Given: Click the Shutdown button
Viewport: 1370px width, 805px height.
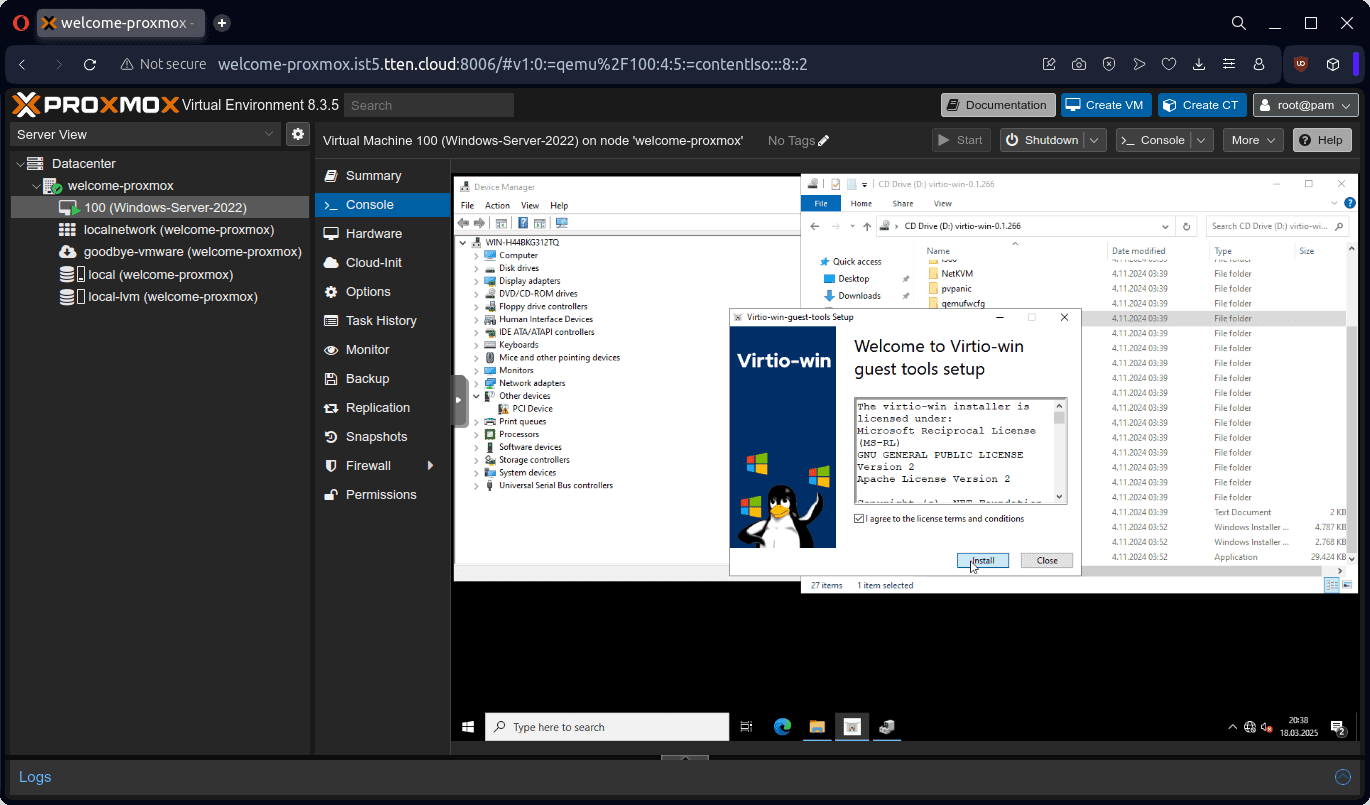Looking at the screenshot, I should tap(1042, 140).
